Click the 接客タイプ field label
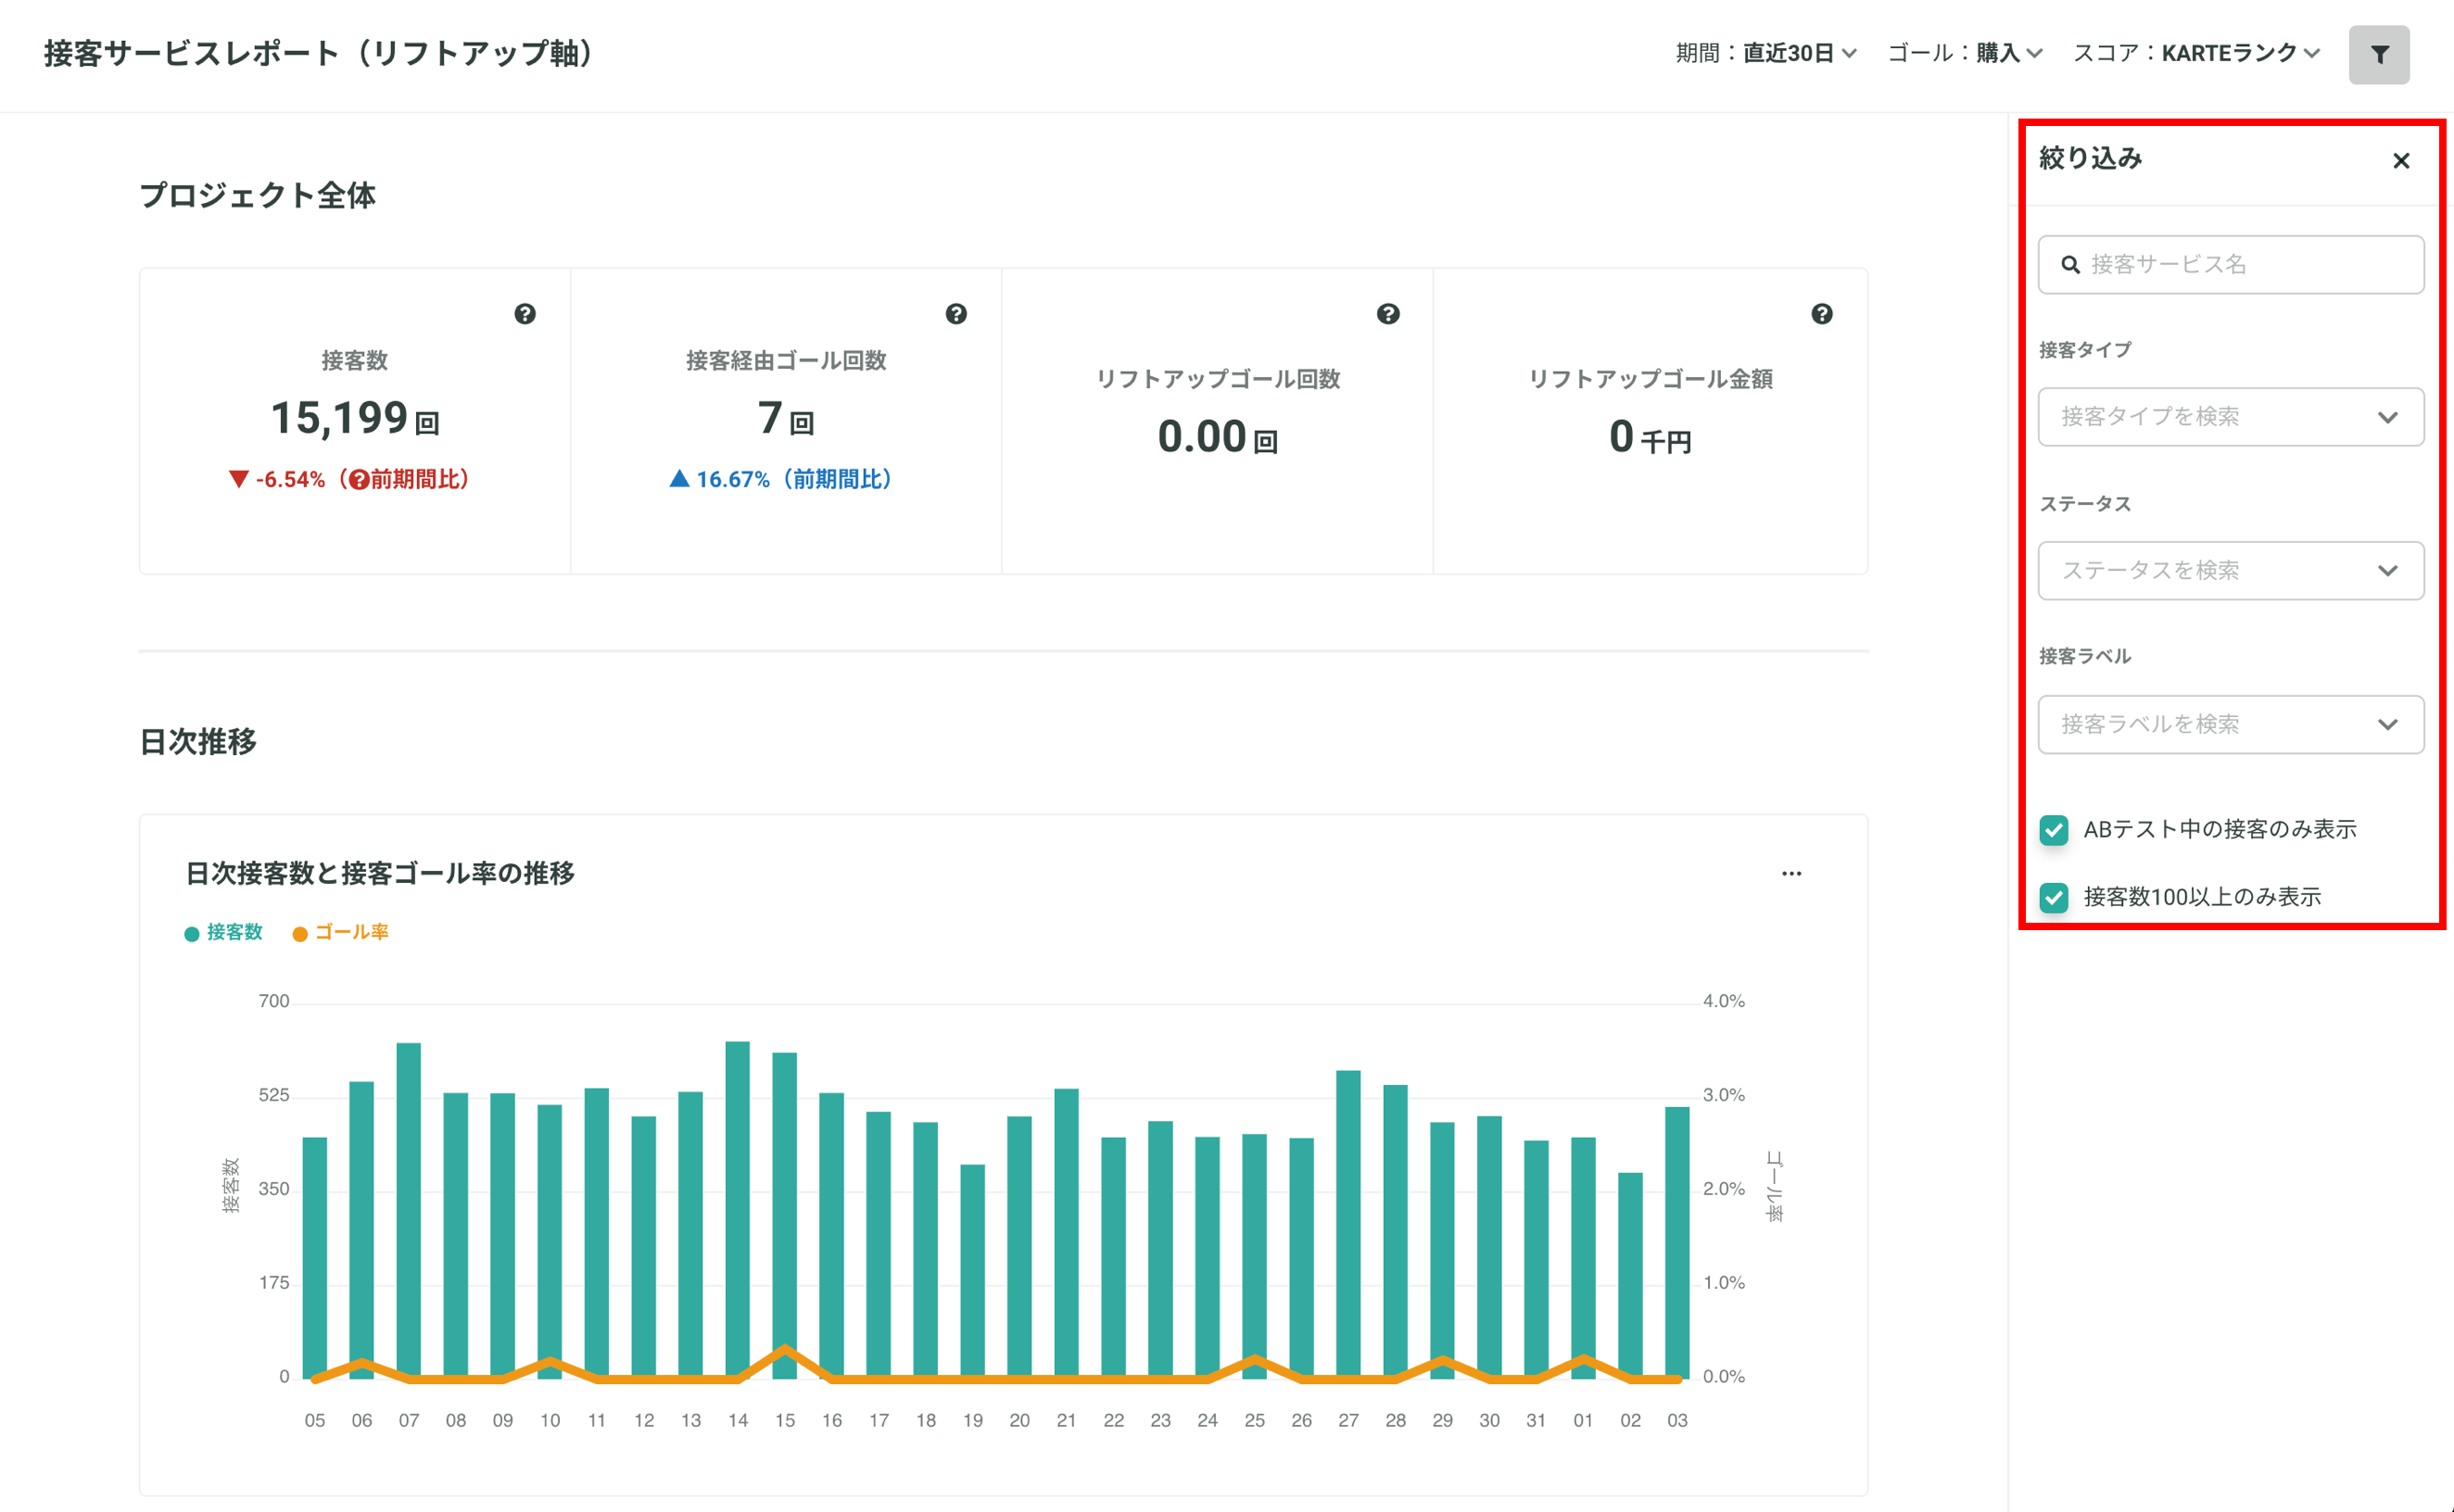2454x1512 pixels. pos(2085,350)
